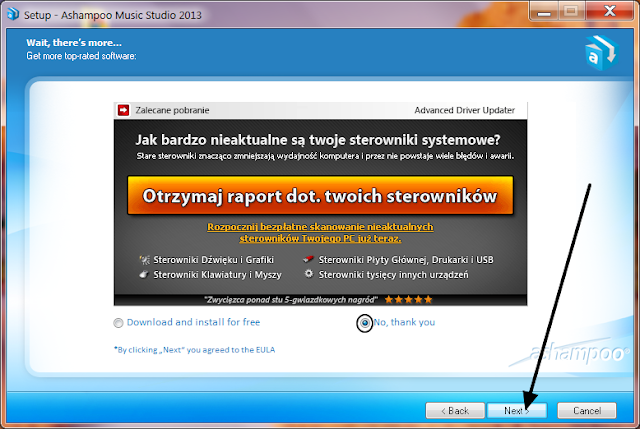The width and height of the screenshot is (640, 429).
Task: Click the Jak bardzo nieaktualne headline text
Action: pos(319,139)
